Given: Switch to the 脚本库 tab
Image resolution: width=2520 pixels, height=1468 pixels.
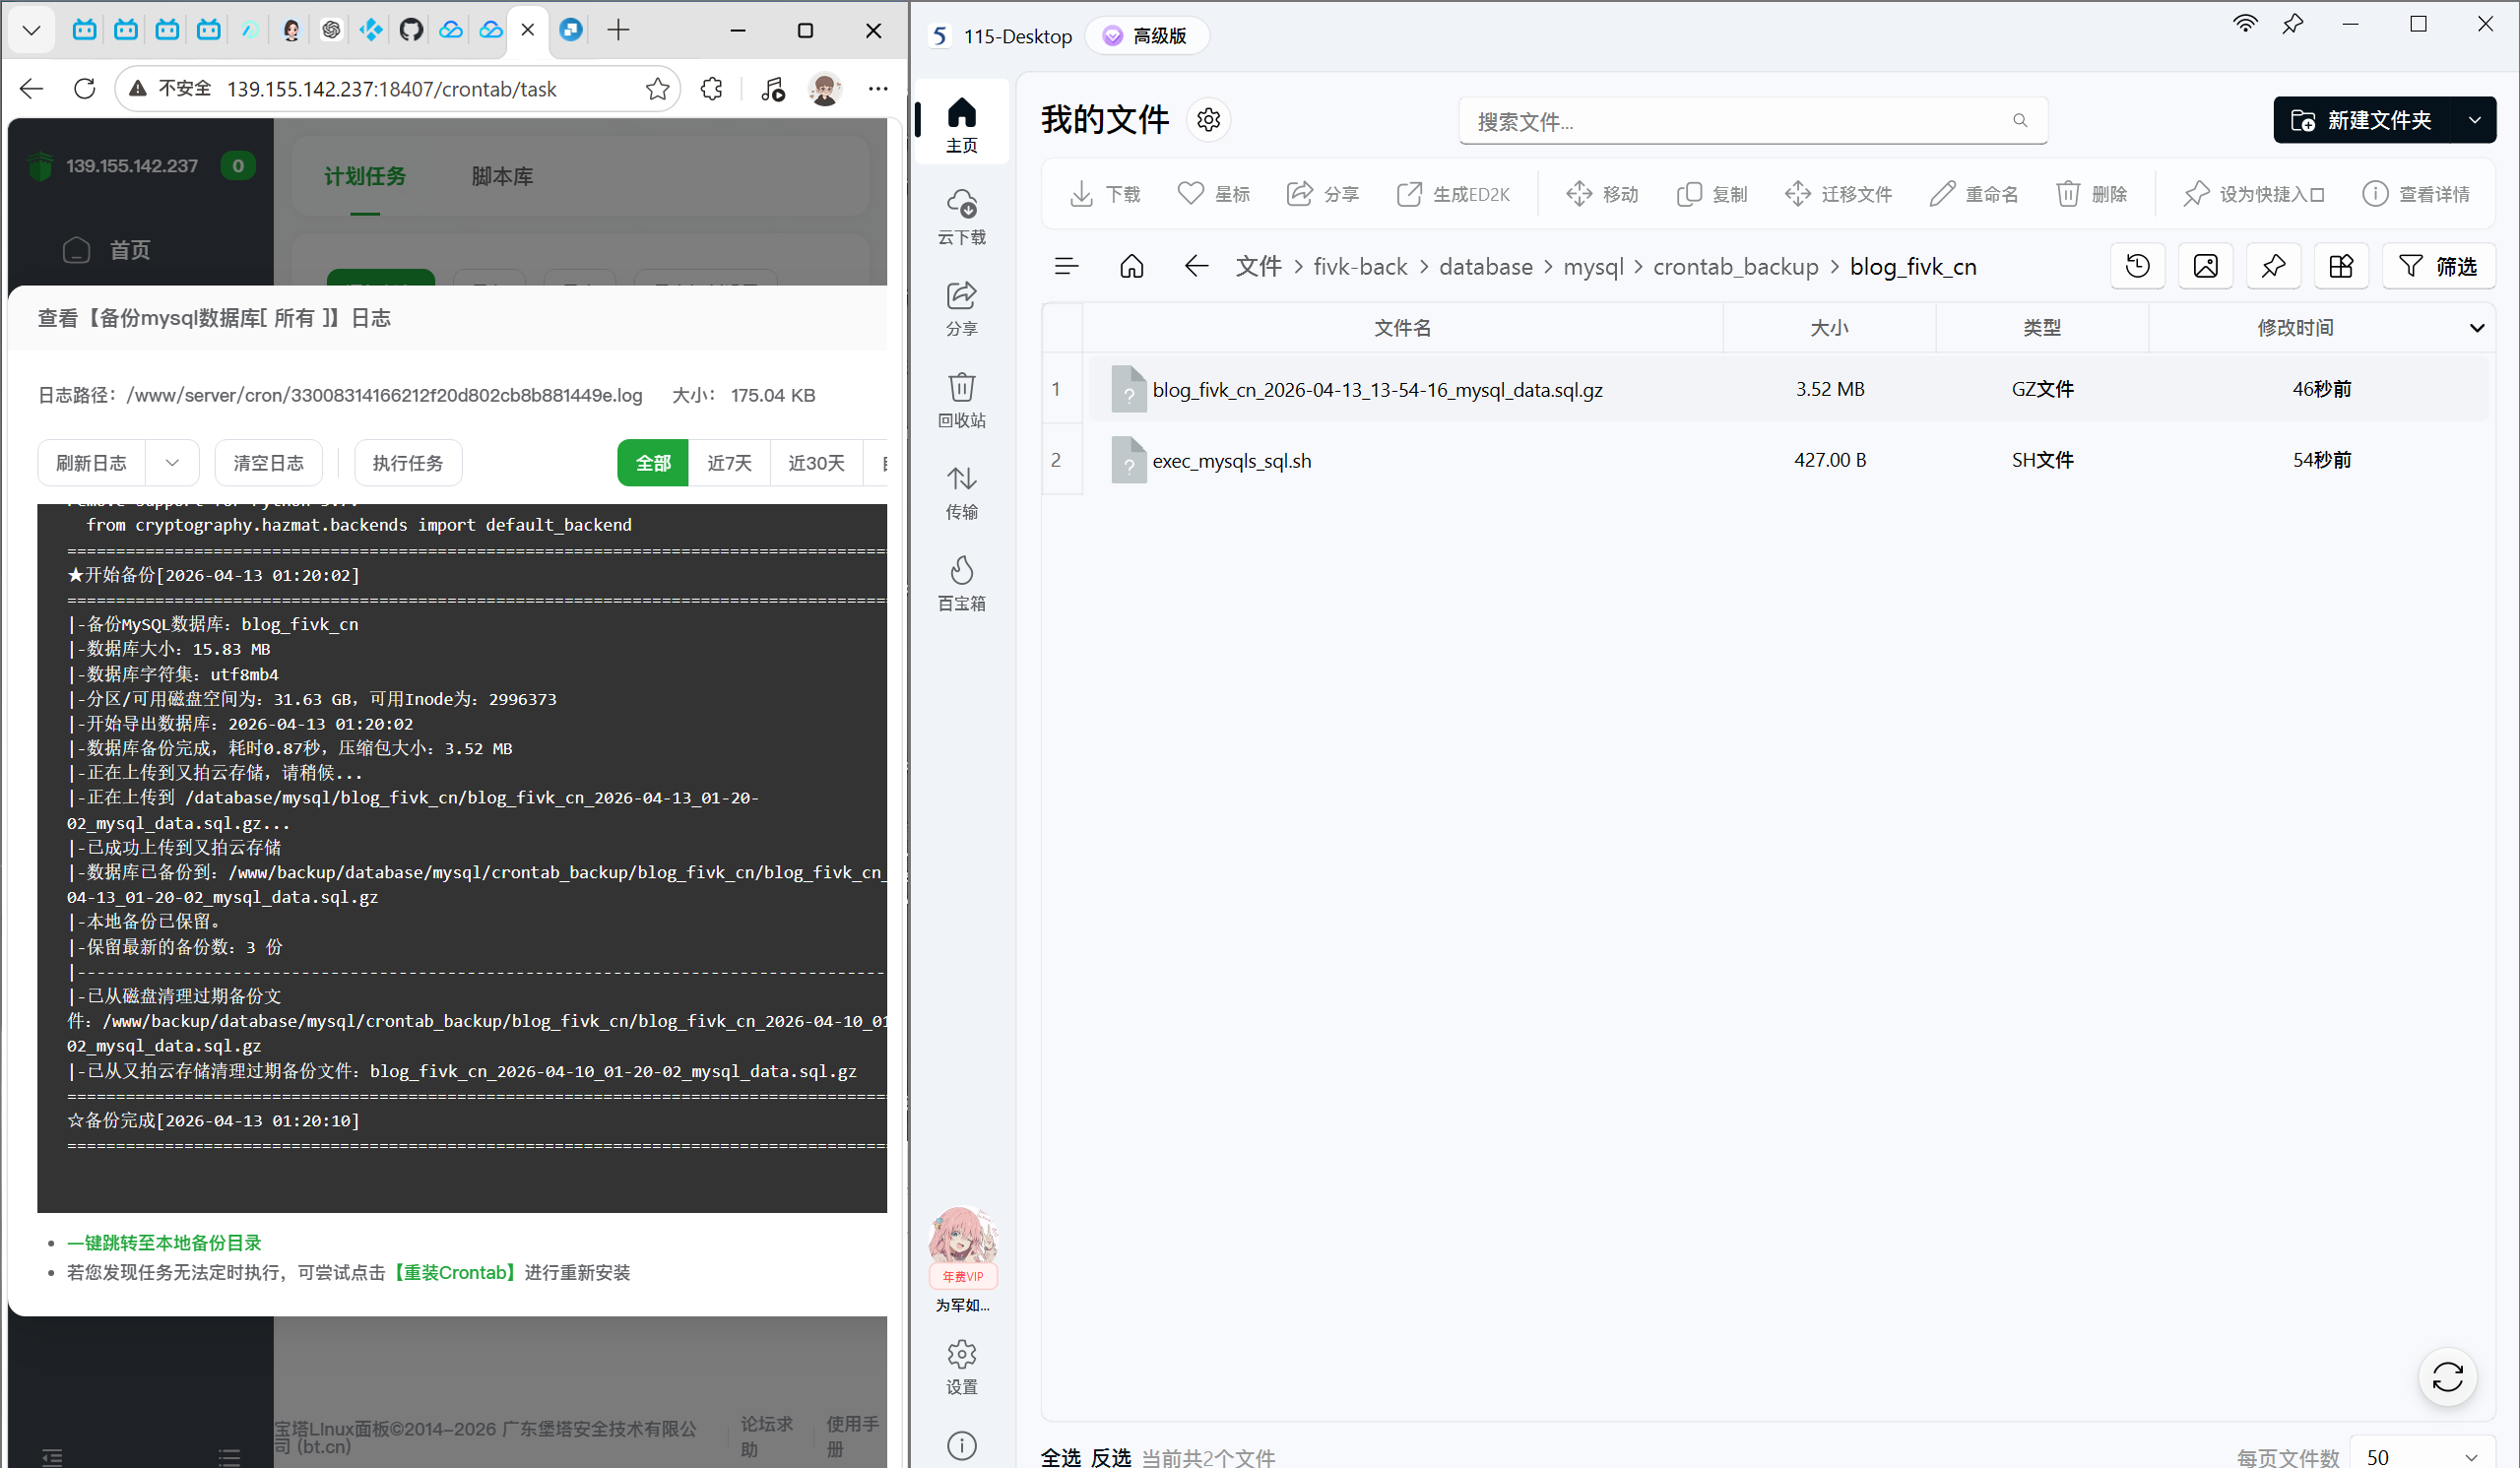Looking at the screenshot, I should tap(502, 177).
